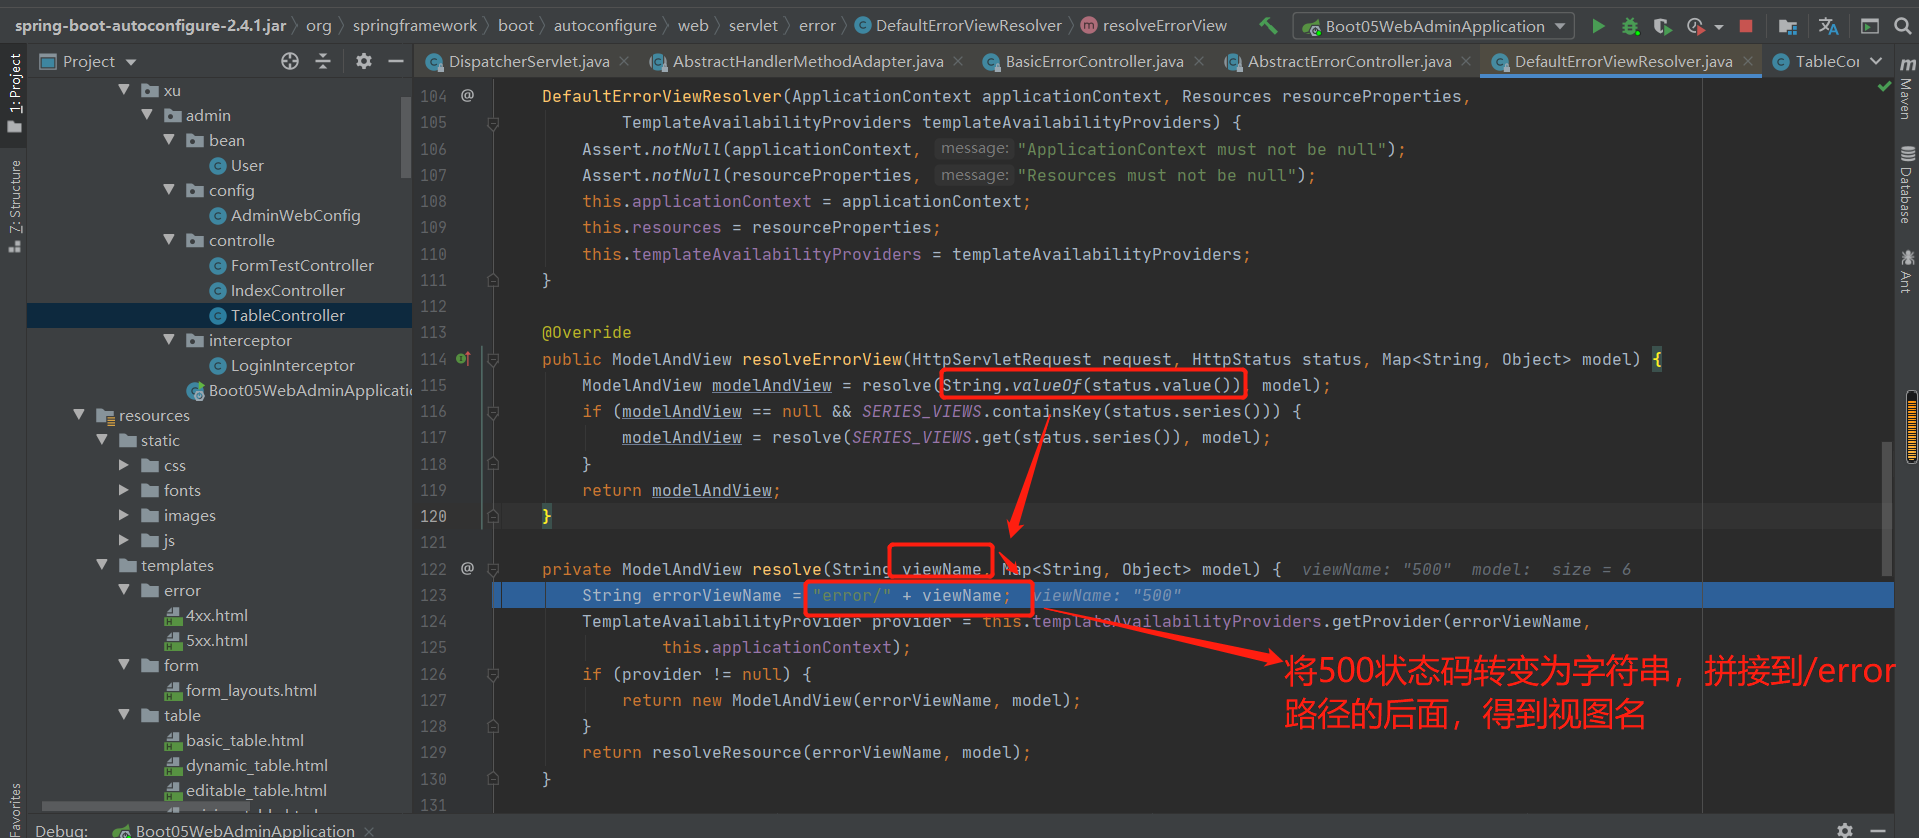Image resolution: width=1919 pixels, height=838 pixels.
Task: Toggle fold marker at if statement line 116
Action: [x=493, y=412]
